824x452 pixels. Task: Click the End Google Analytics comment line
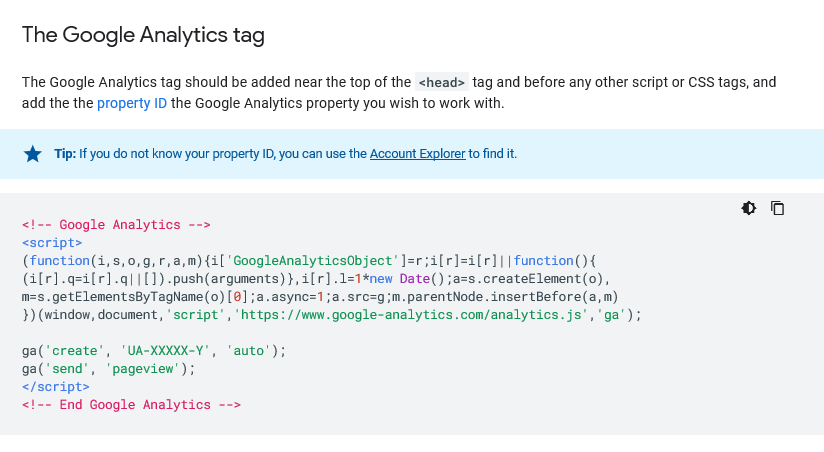tap(131, 404)
